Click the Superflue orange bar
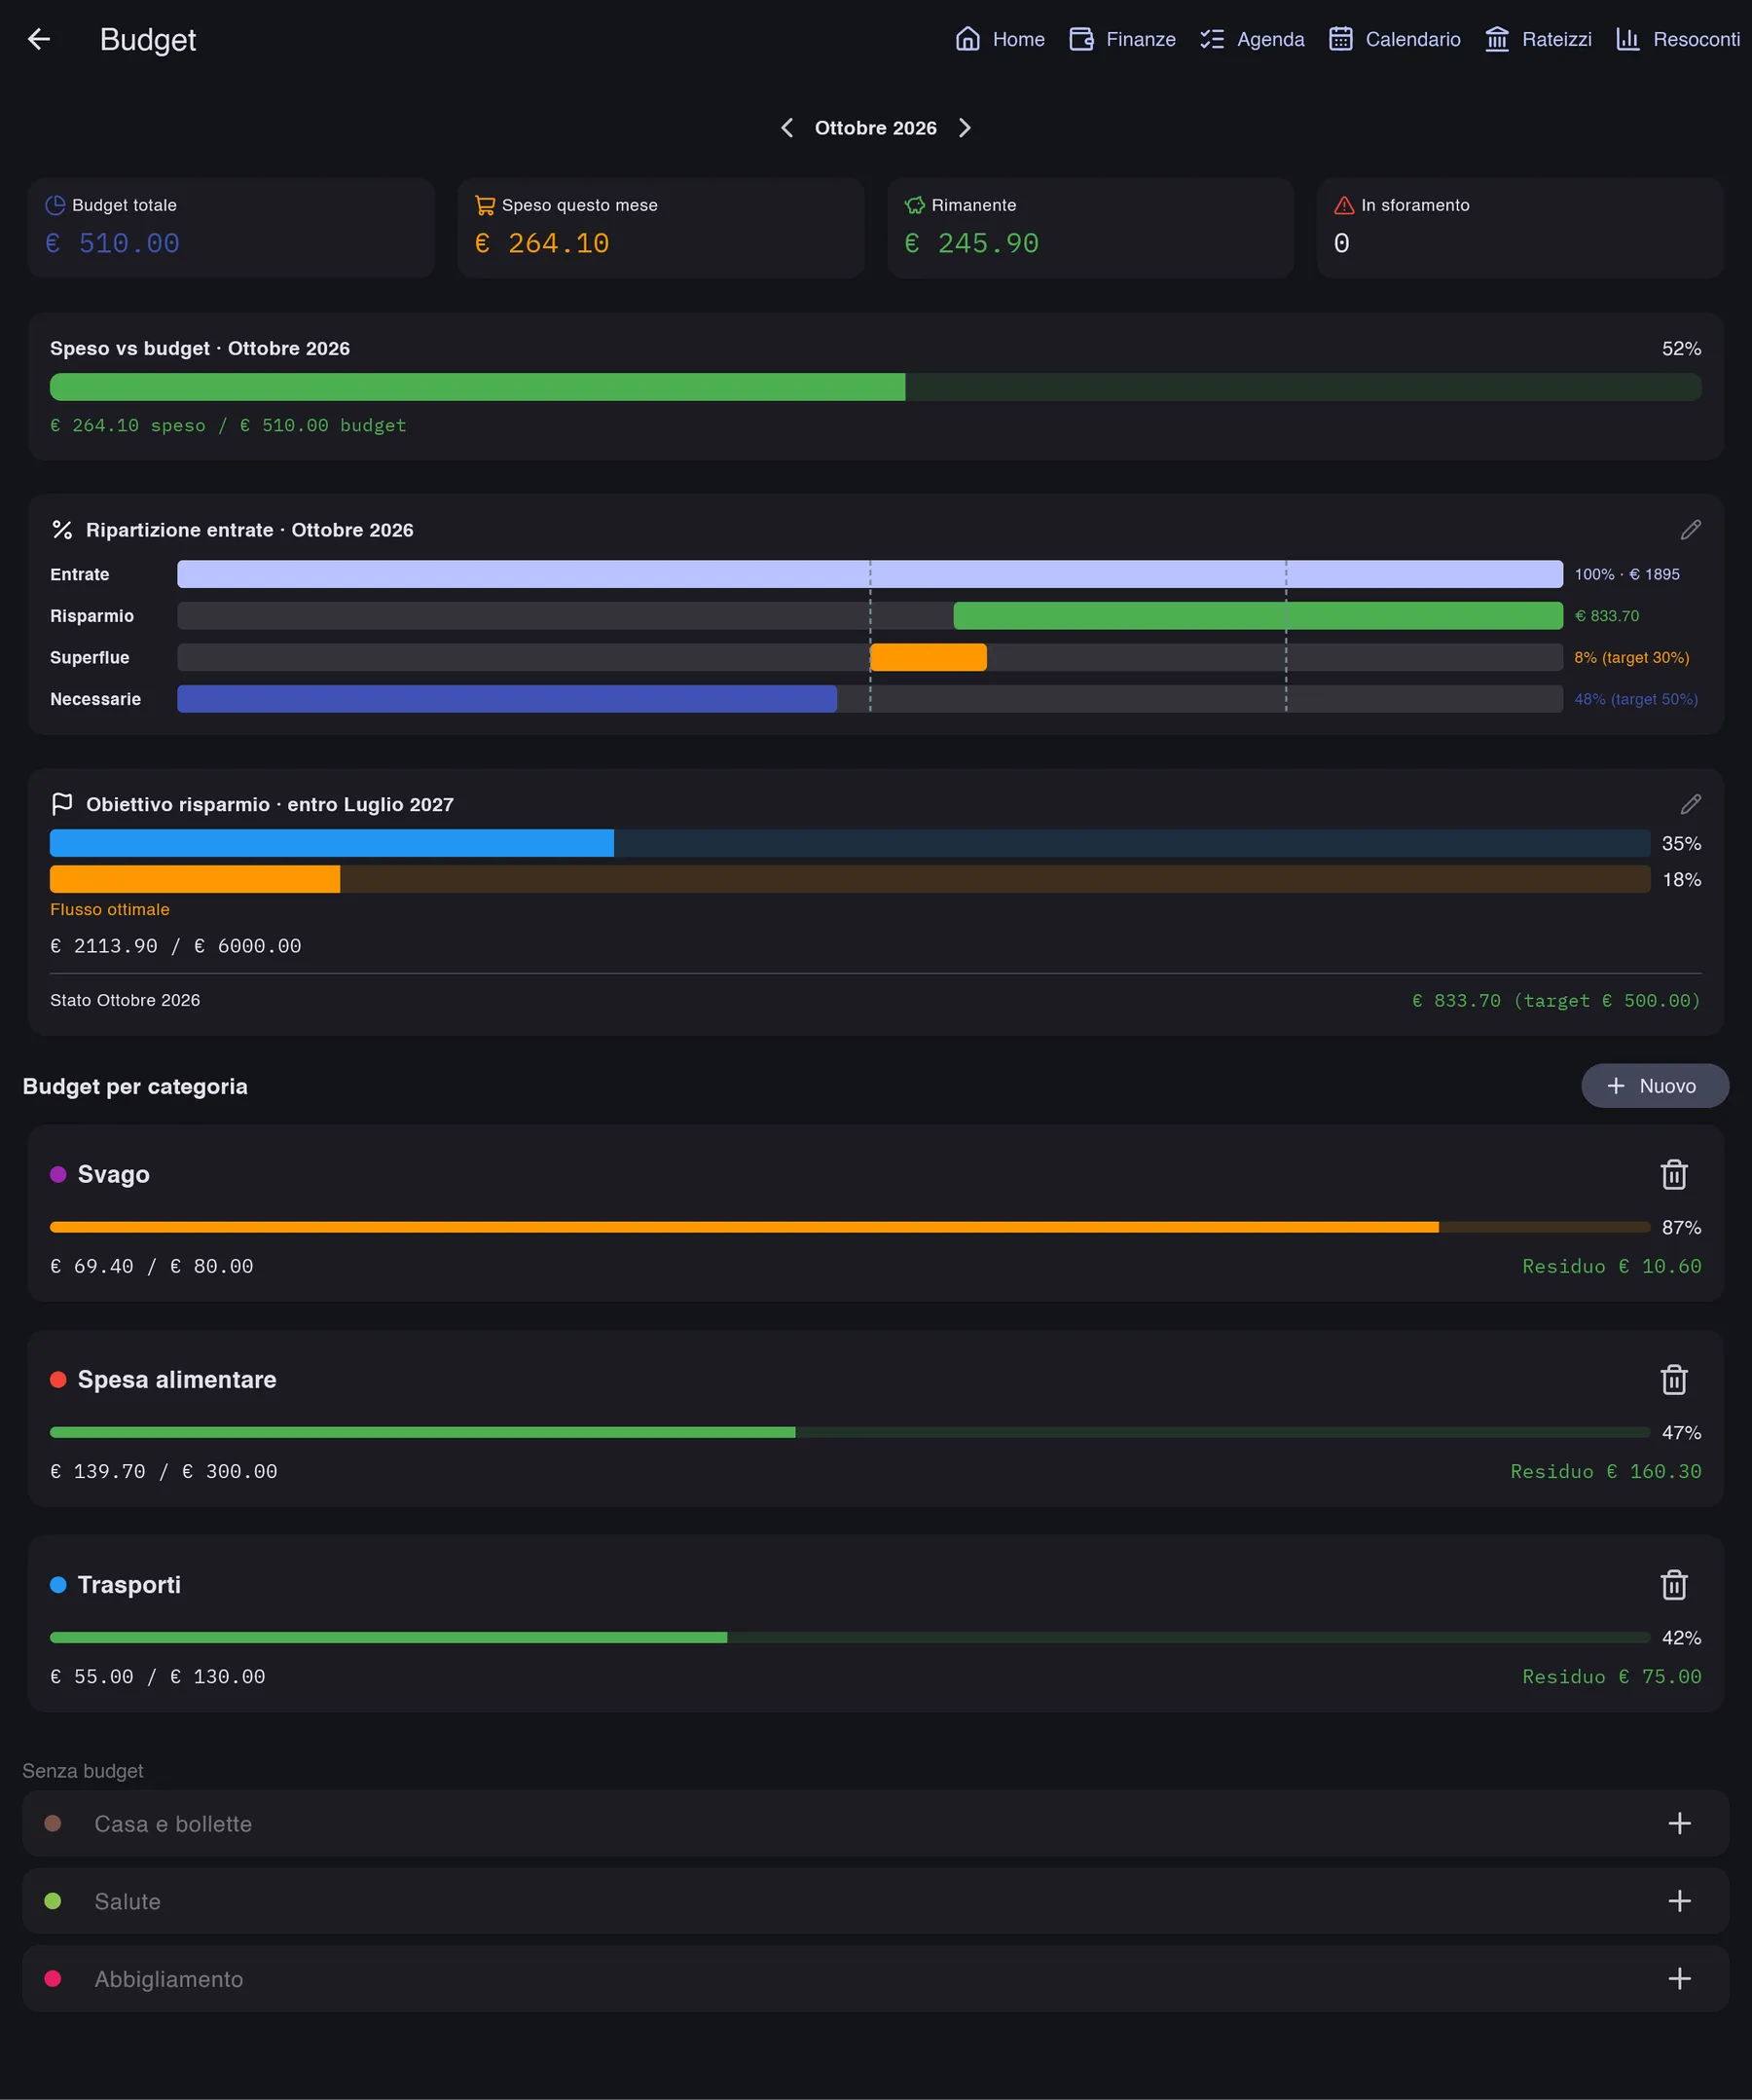This screenshot has height=2100, width=1752. [x=928, y=657]
